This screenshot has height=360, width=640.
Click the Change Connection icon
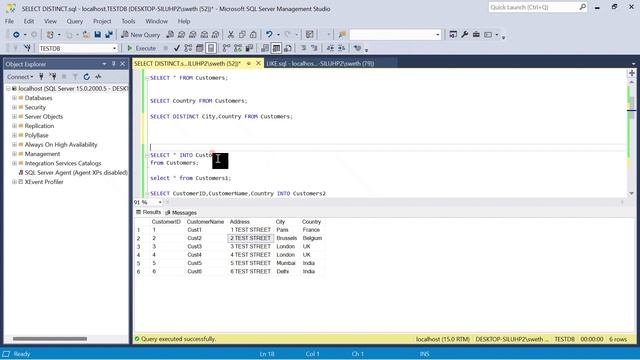point(27,48)
